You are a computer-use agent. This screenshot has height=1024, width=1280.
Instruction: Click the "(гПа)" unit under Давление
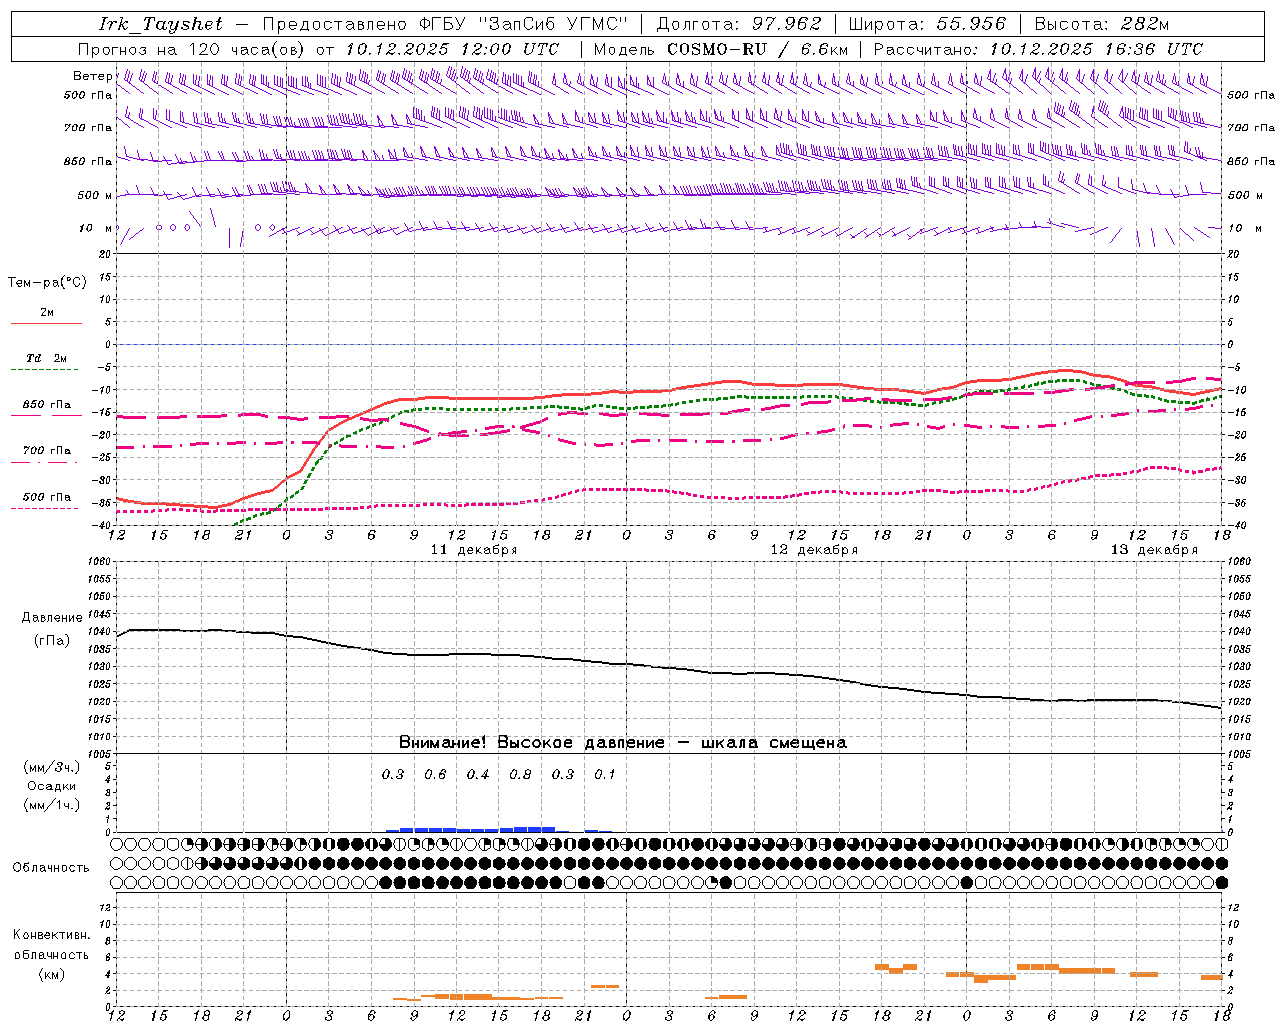point(51,640)
